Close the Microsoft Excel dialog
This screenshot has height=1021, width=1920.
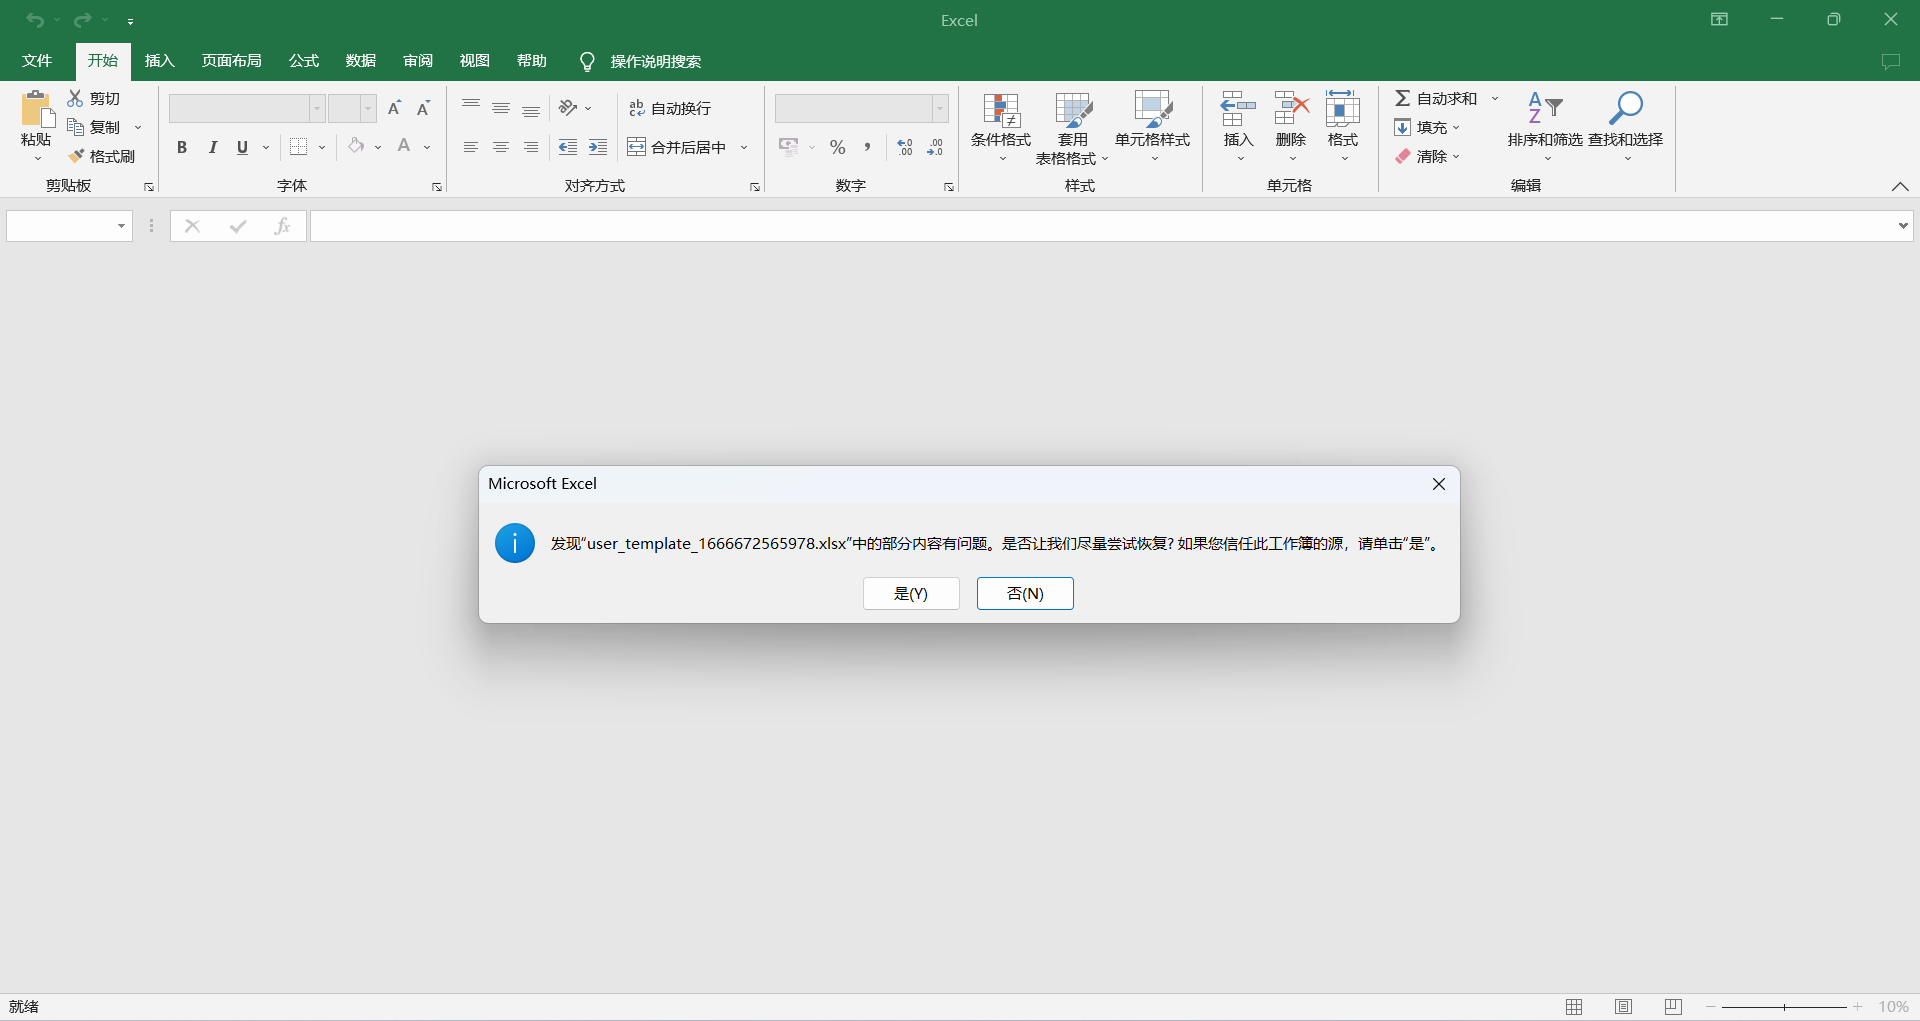[1439, 484]
